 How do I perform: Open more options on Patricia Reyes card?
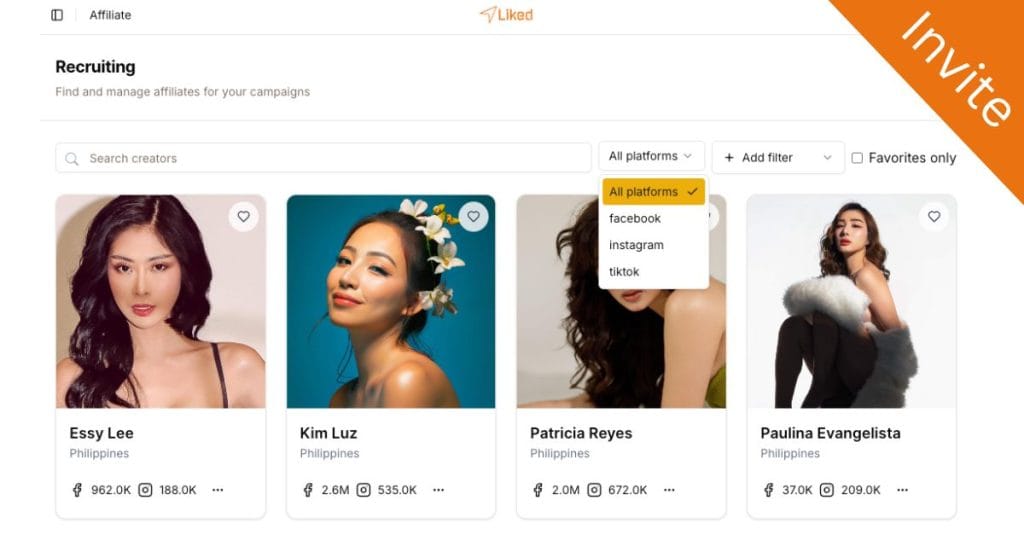pos(669,490)
